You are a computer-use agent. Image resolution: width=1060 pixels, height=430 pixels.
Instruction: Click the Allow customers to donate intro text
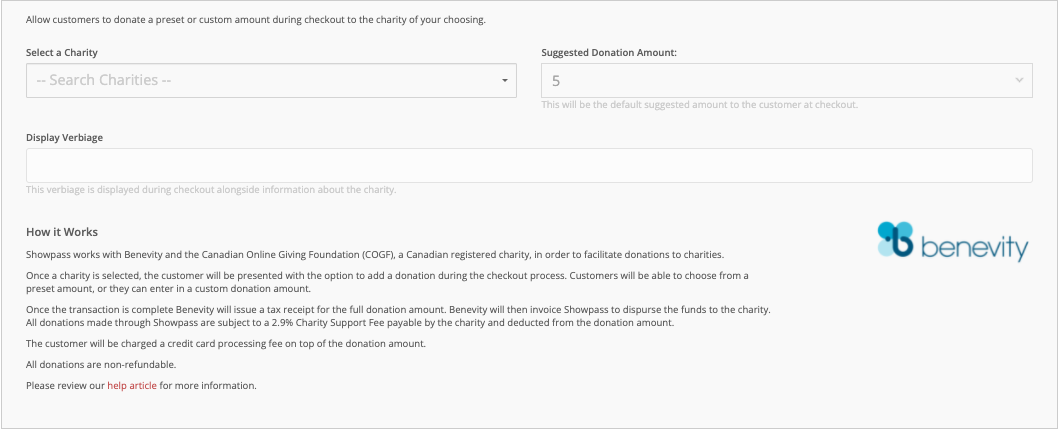pyautogui.click(x=256, y=20)
